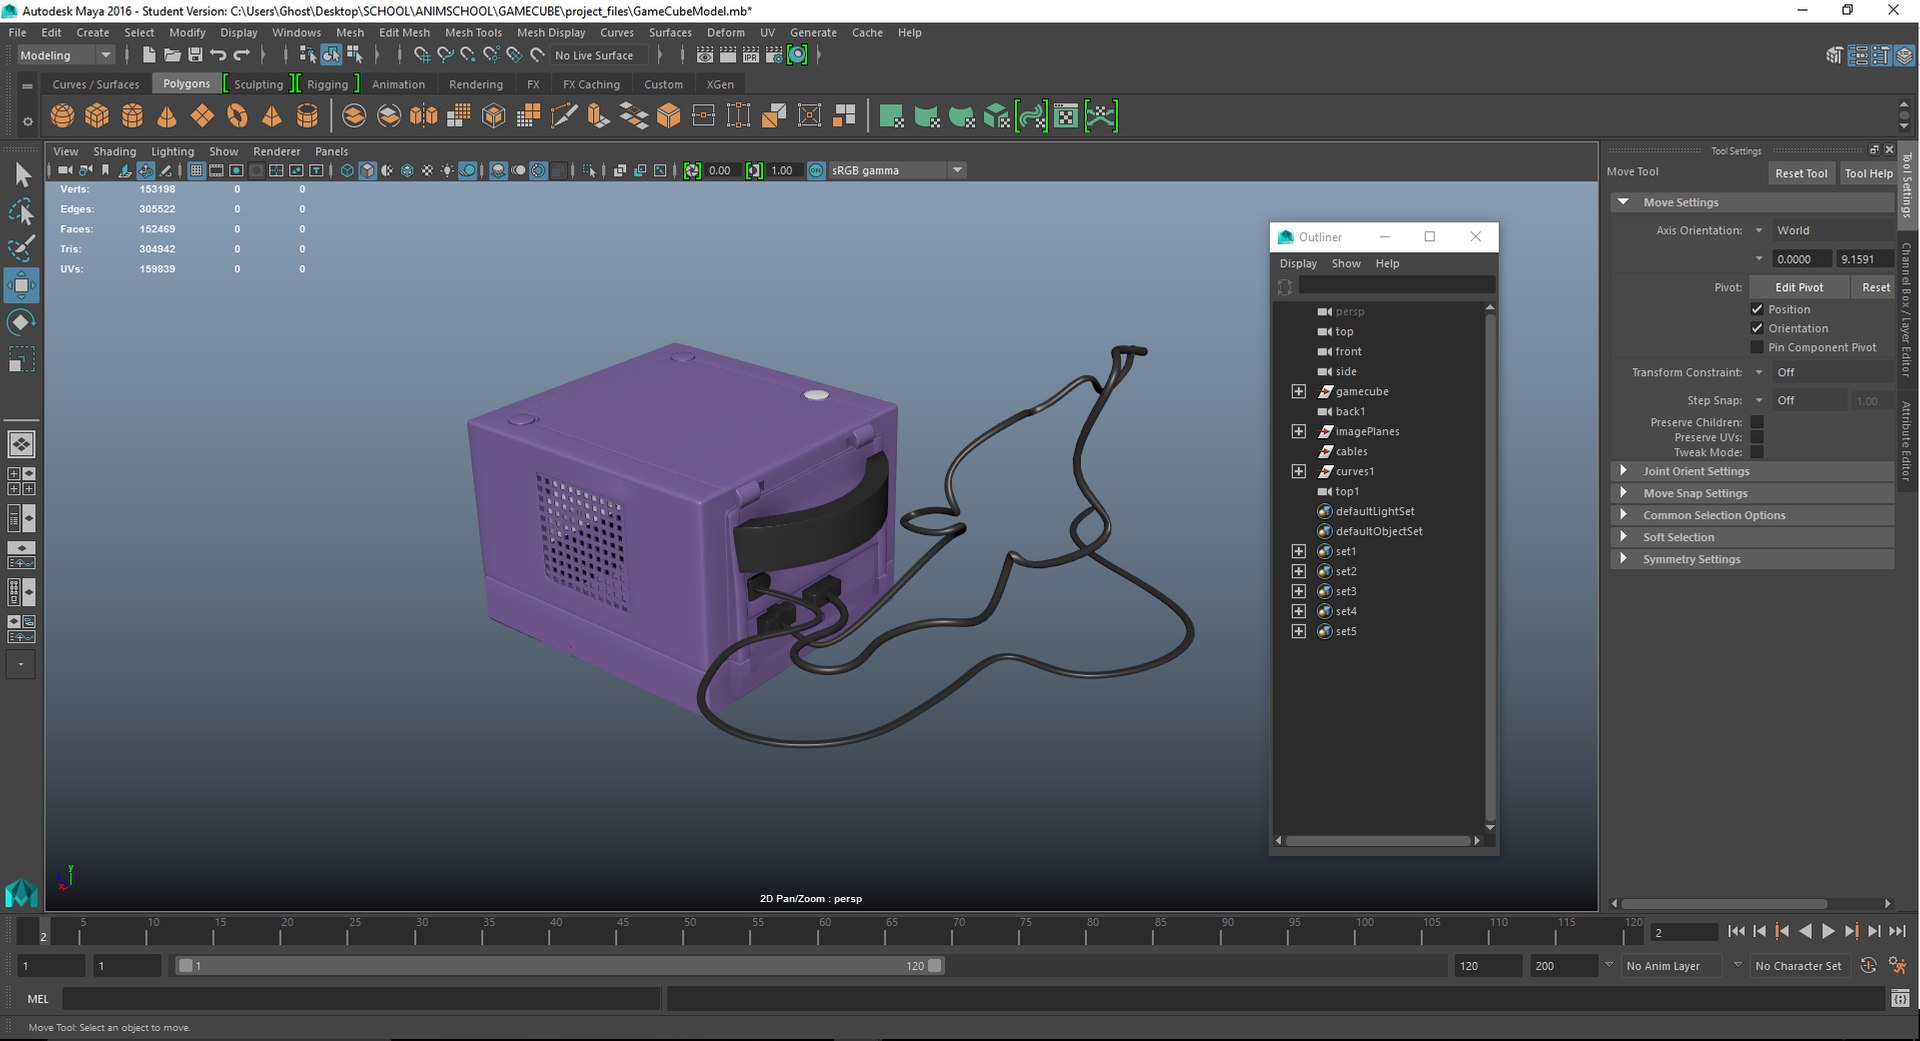Select four view layout

[21, 481]
